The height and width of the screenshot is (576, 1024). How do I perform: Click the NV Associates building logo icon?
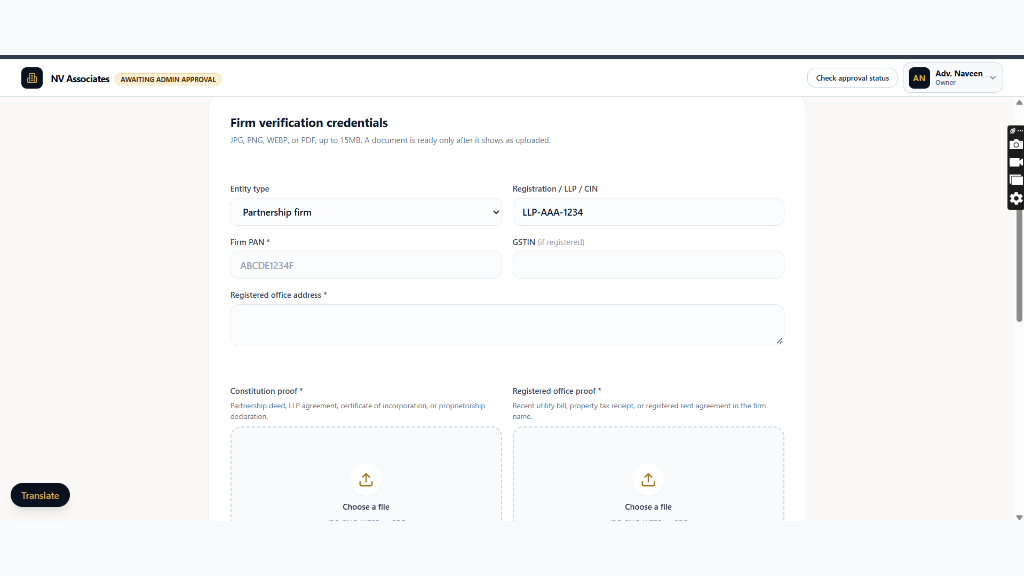point(32,78)
